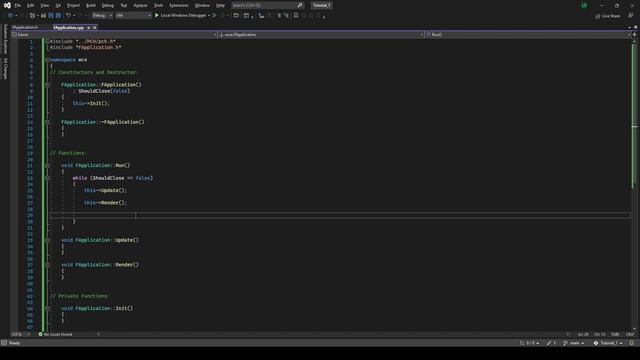
Task: Click the comment selection toolbar icon
Action: [279, 16]
